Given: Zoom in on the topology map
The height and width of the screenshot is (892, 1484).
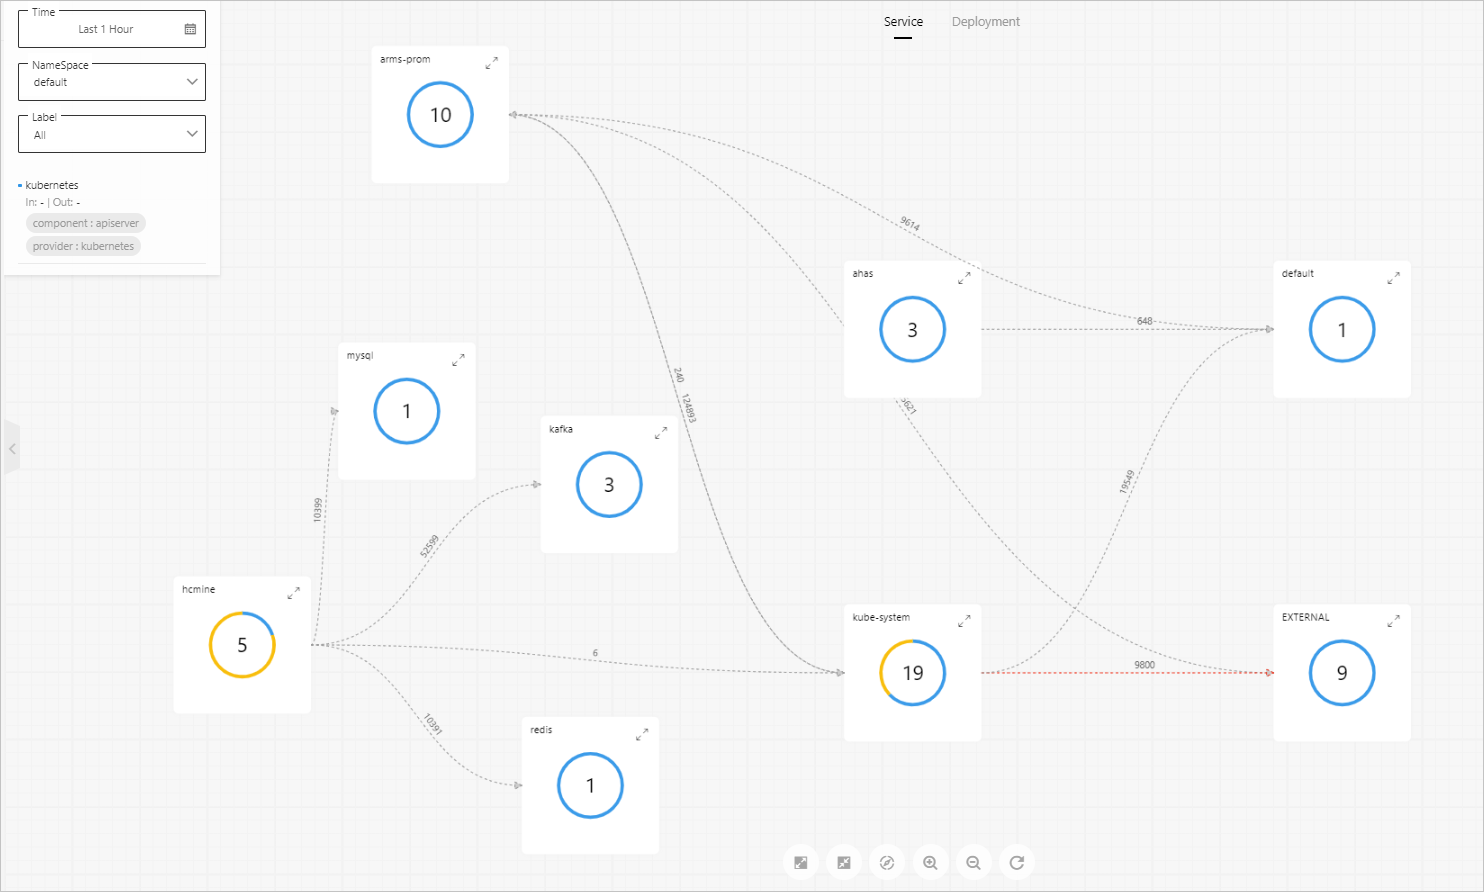Looking at the screenshot, I should [x=930, y=863].
